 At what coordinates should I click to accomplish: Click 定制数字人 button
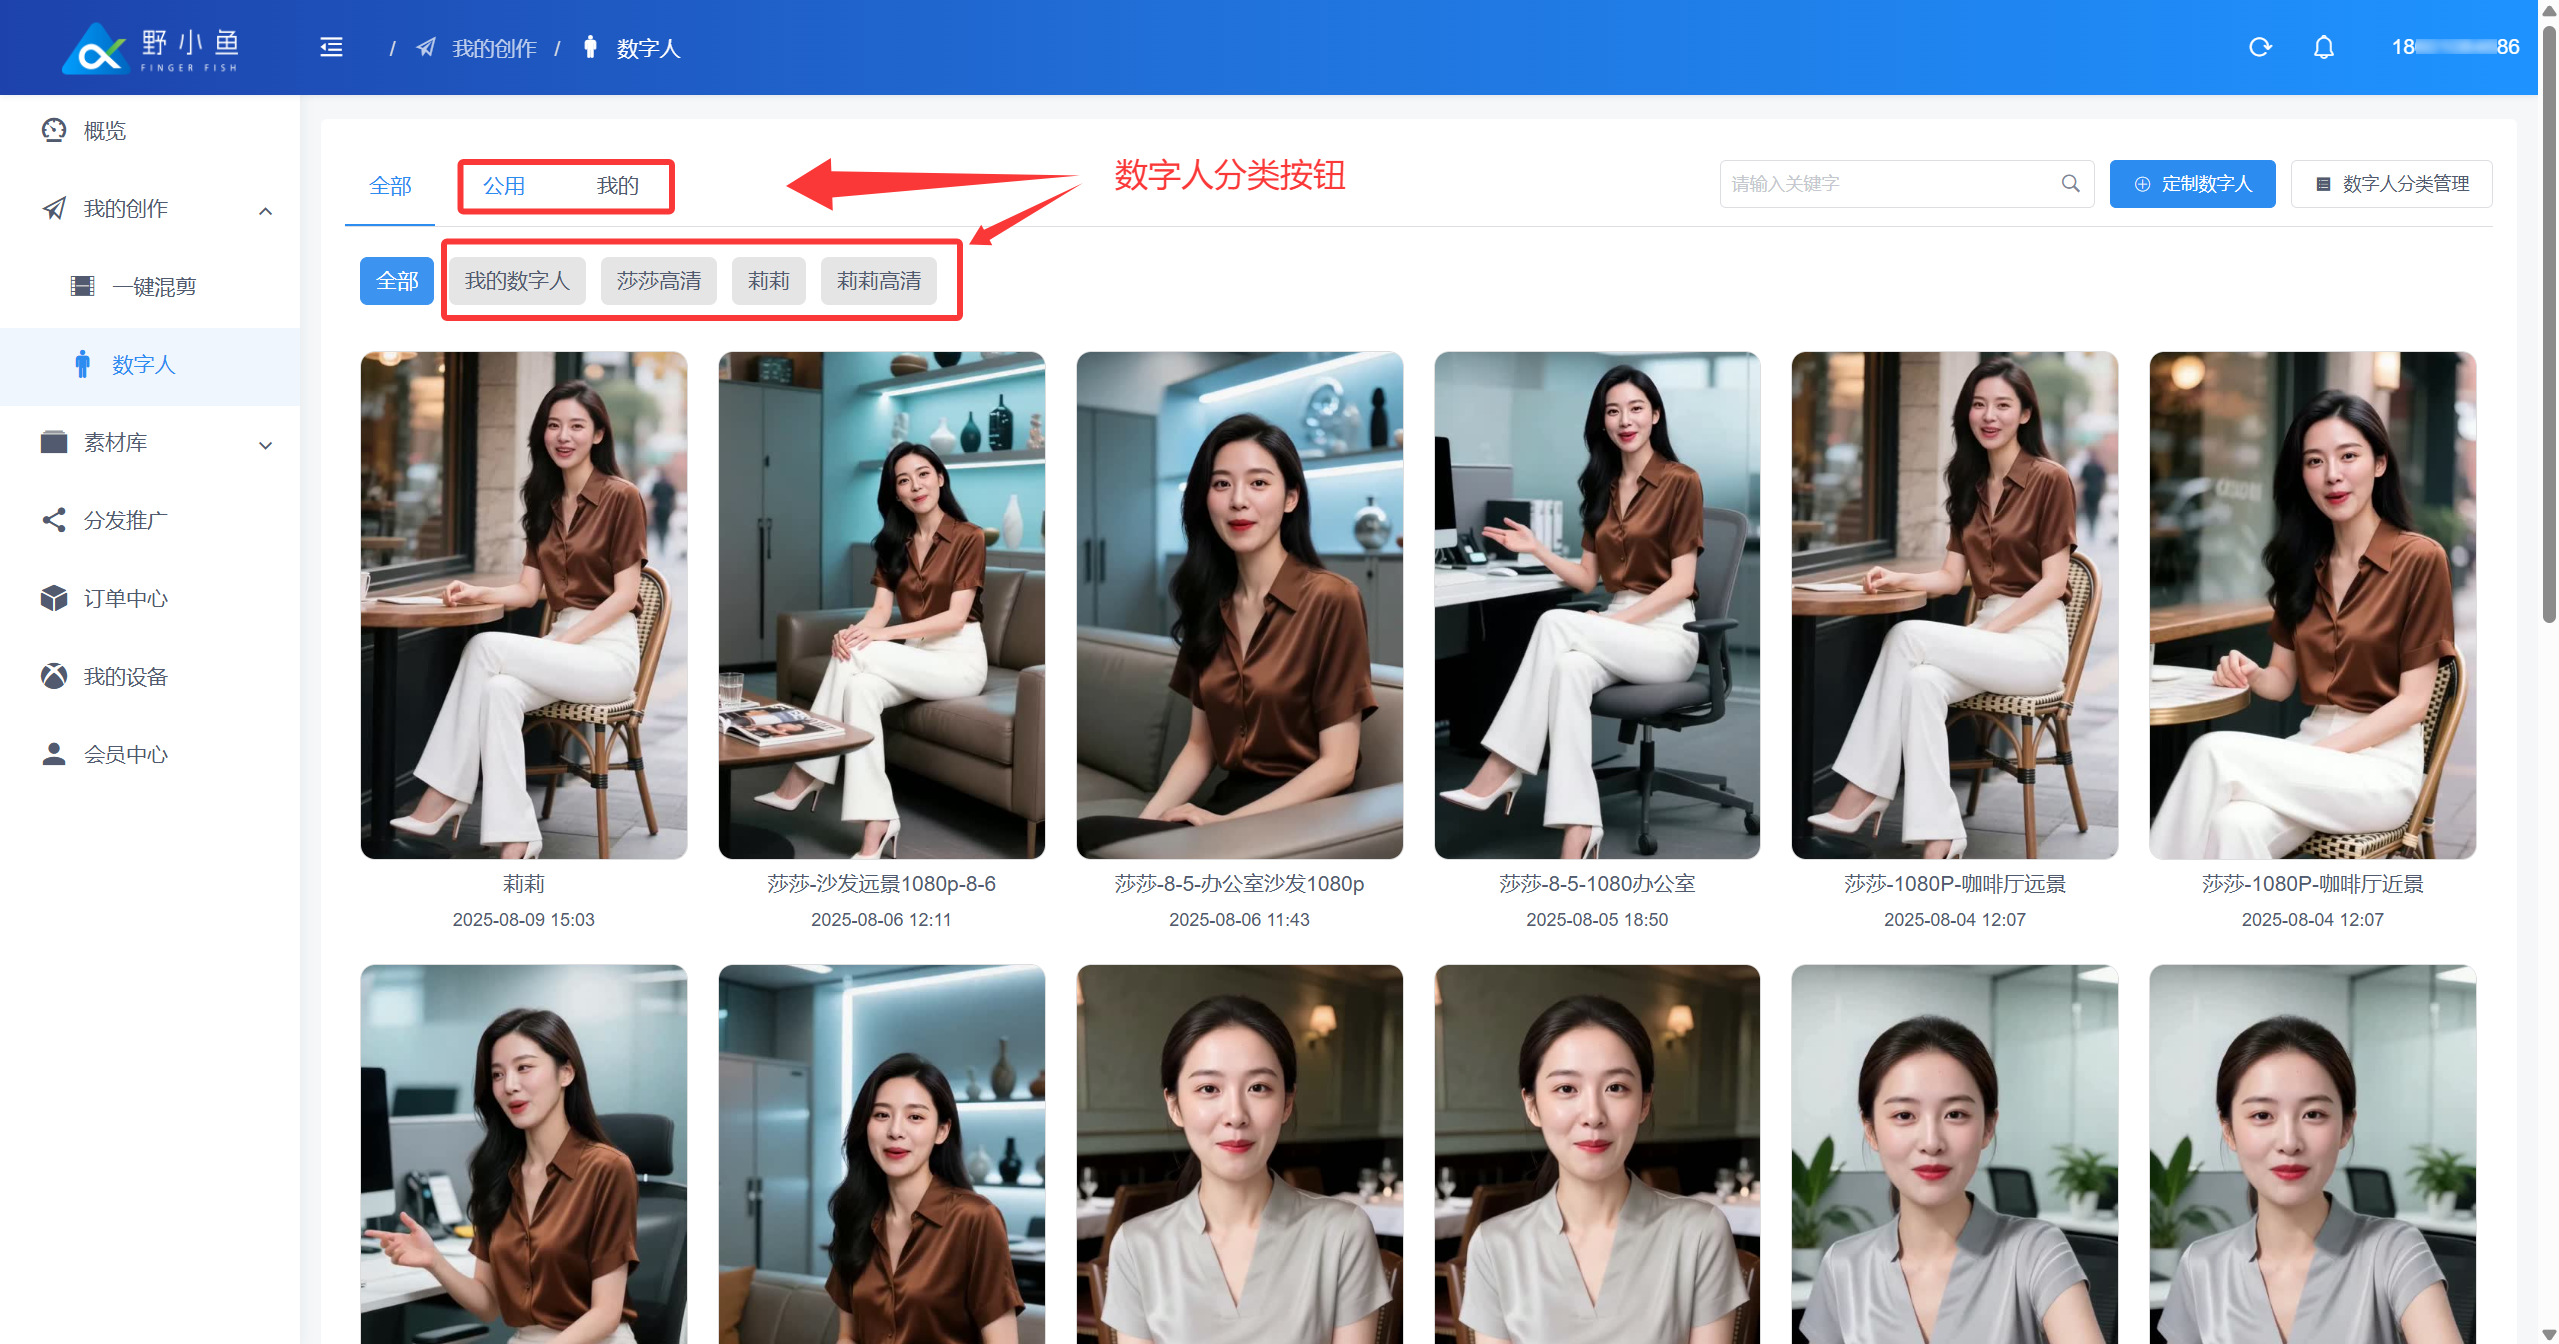2192,184
